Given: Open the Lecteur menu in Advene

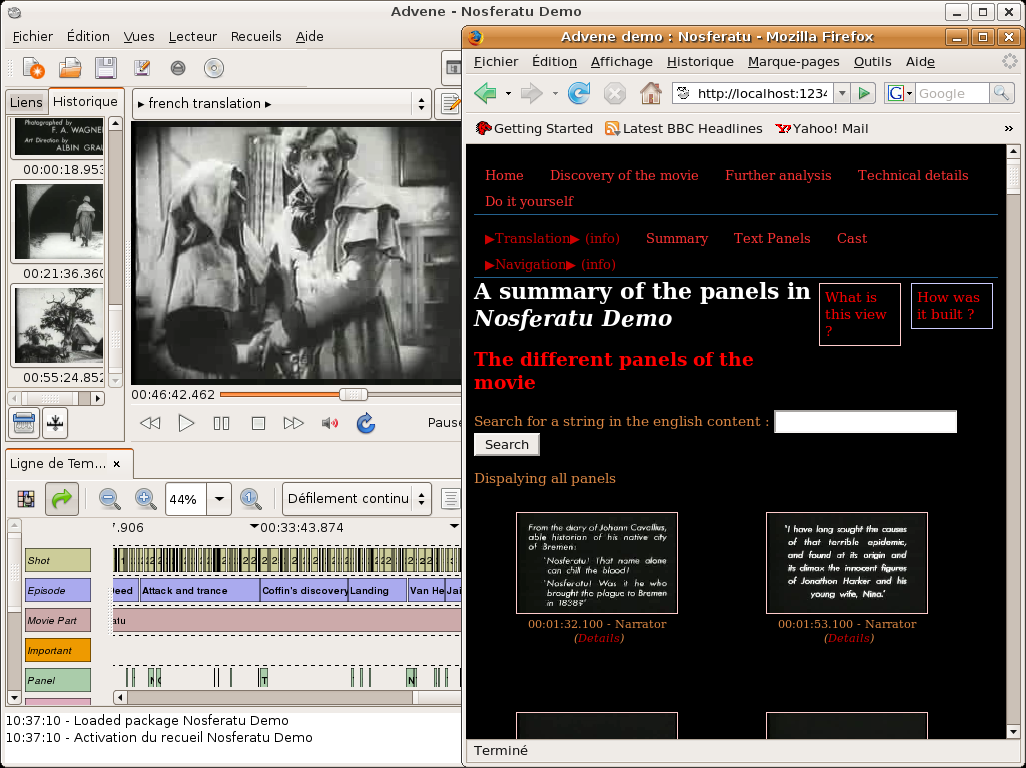Looking at the screenshot, I should coord(192,36).
